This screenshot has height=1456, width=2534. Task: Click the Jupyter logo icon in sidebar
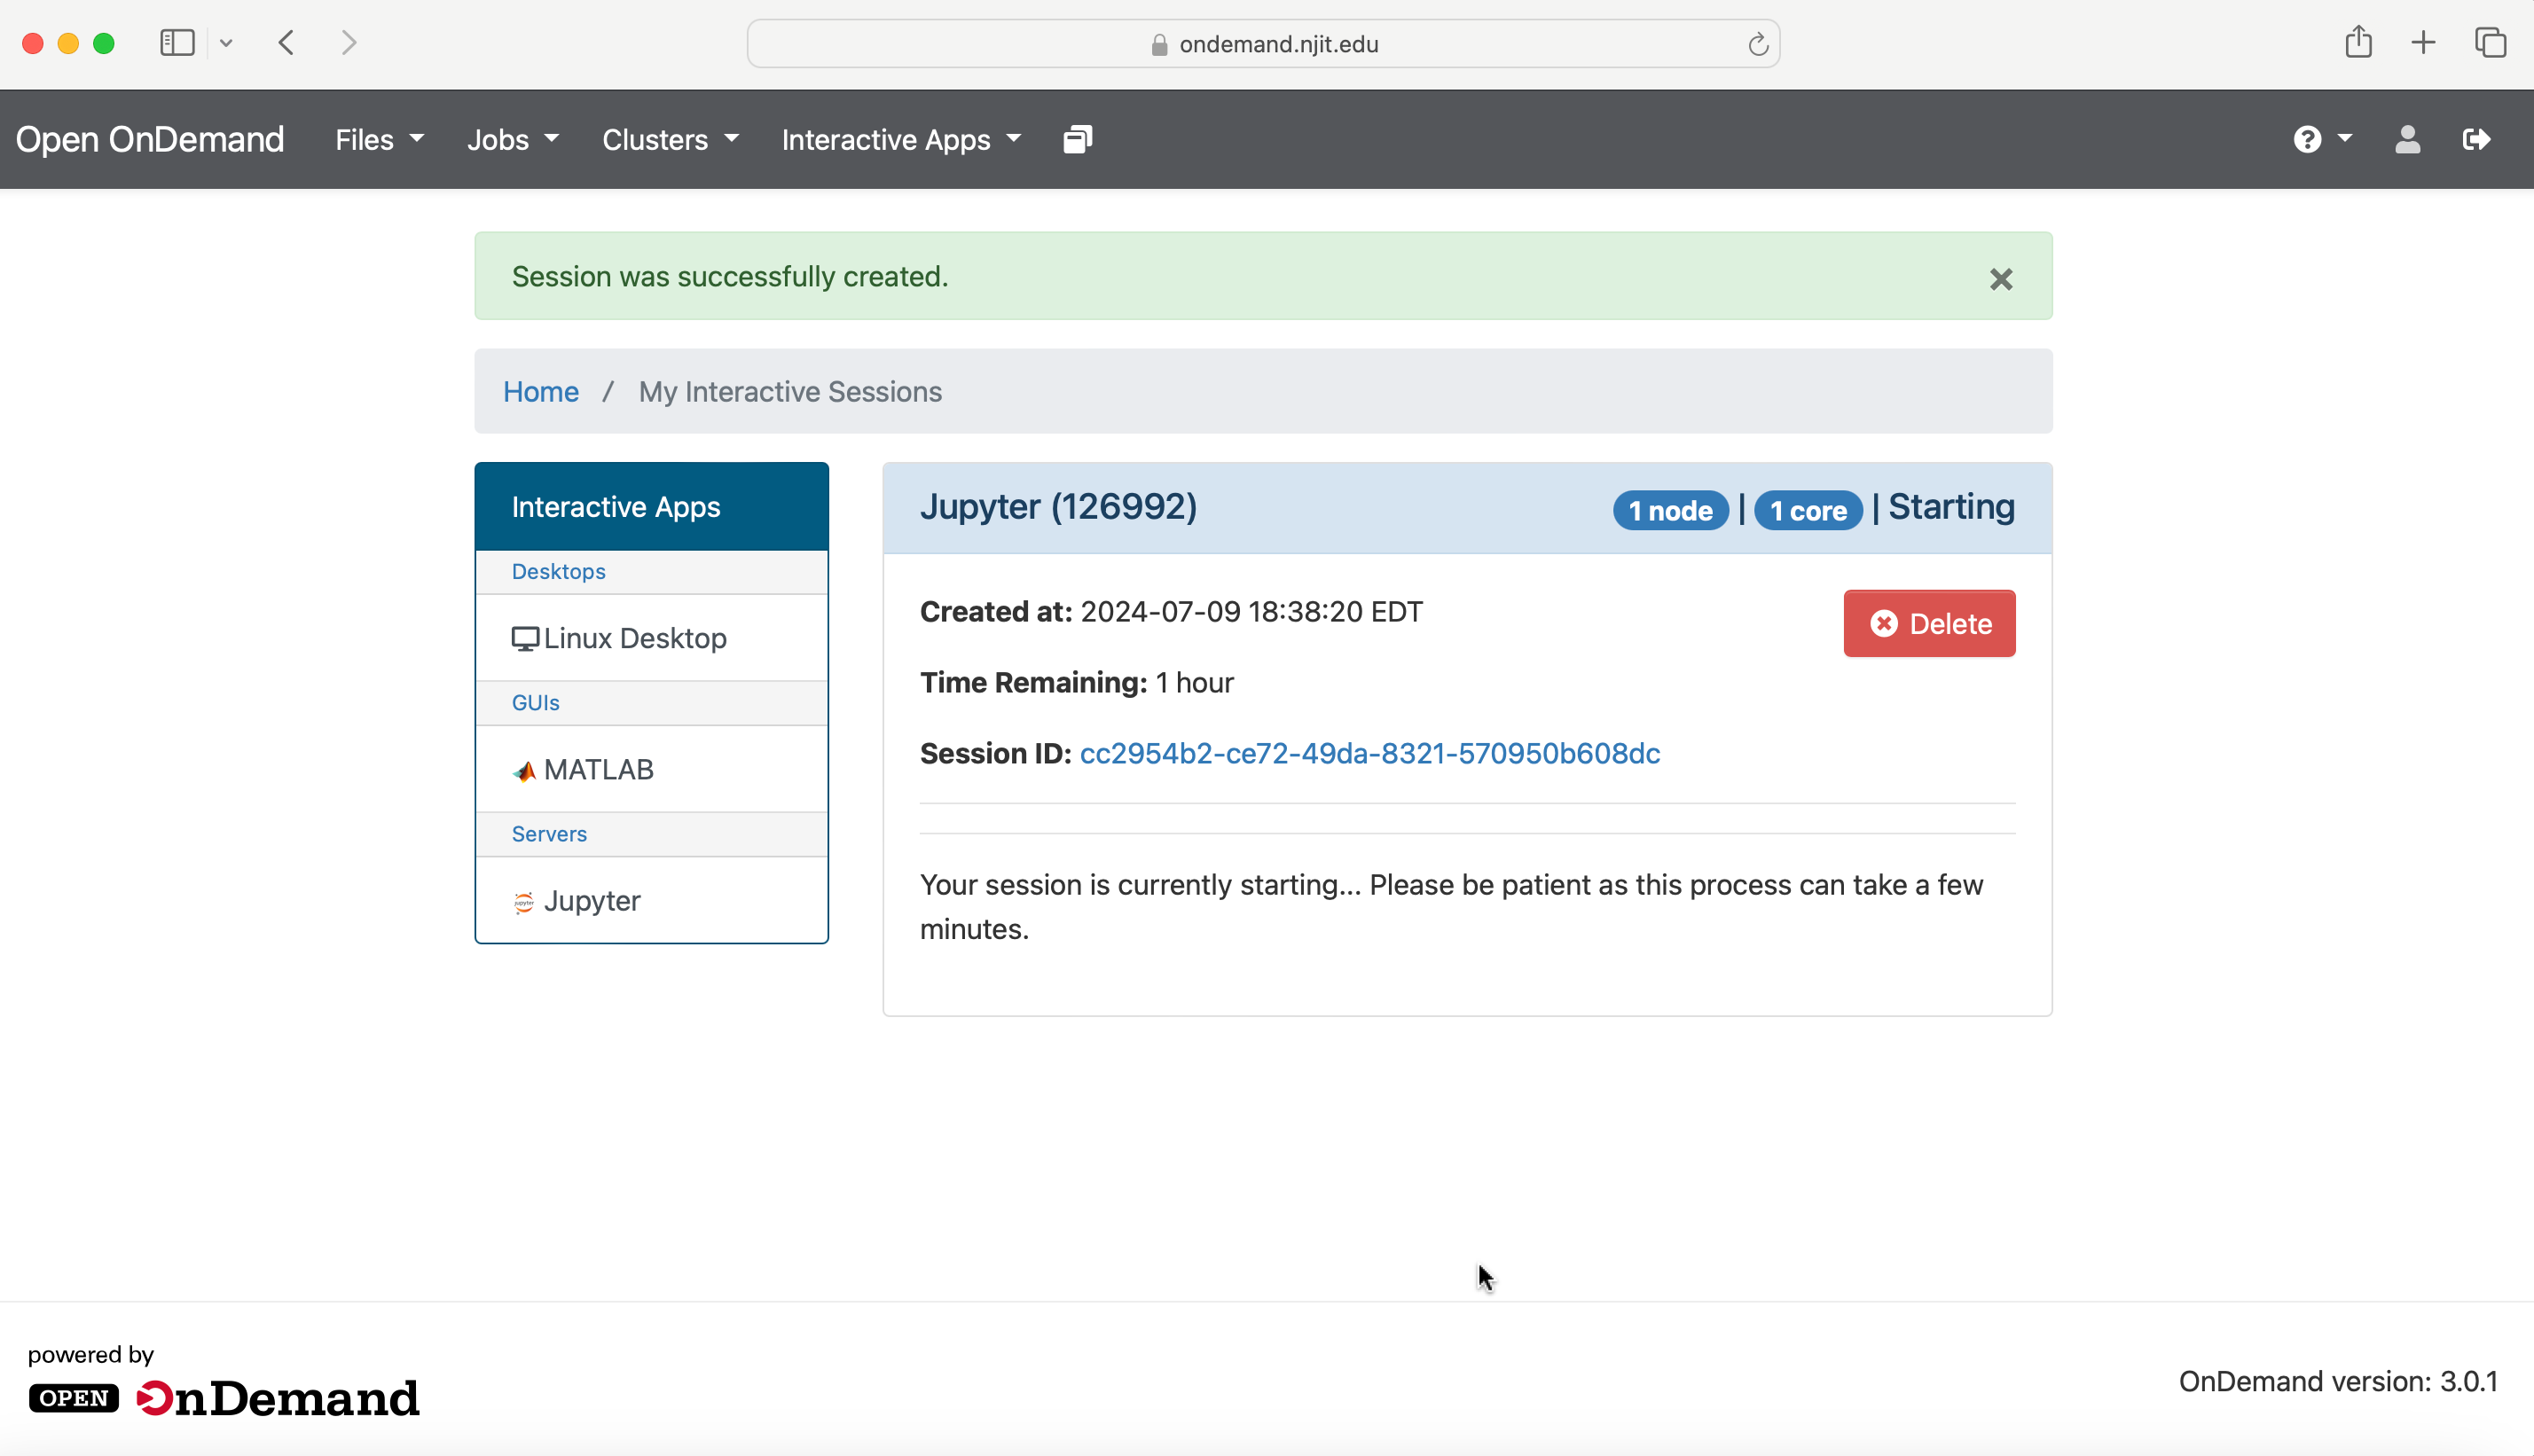pos(524,902)
